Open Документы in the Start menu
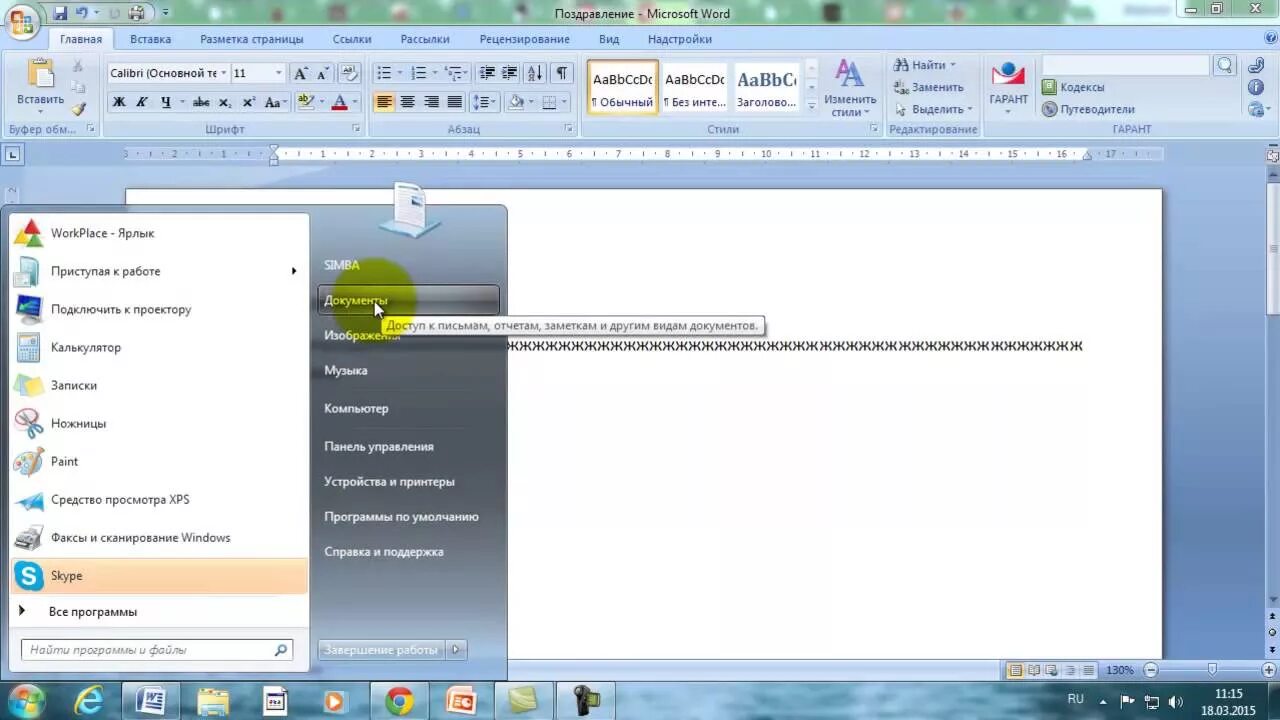The width and height of the screenshot is (1280, 720). [408, 300]
